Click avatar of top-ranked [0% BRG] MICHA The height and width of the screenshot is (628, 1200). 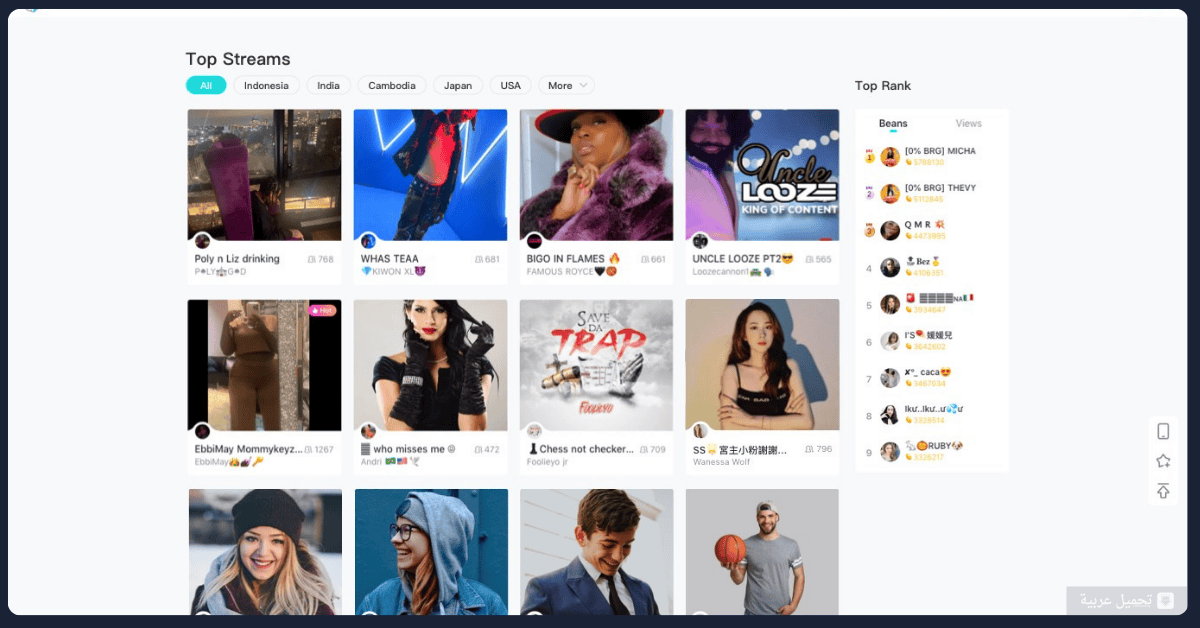point(890,157)
